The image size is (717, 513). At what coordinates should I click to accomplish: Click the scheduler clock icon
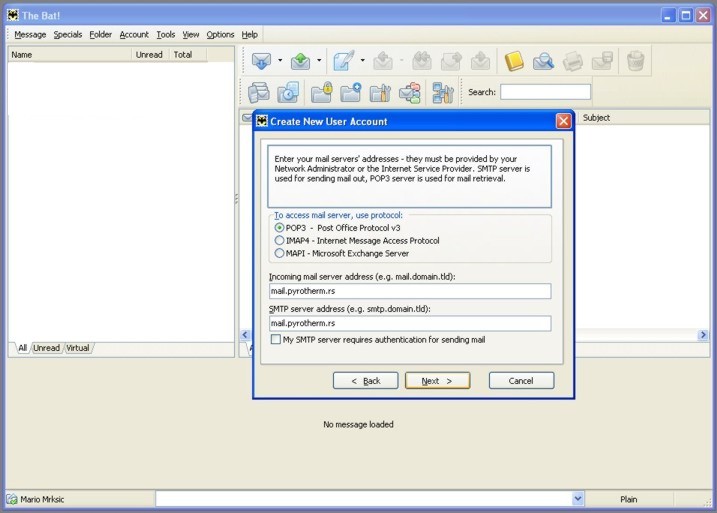tap(288, 92)
